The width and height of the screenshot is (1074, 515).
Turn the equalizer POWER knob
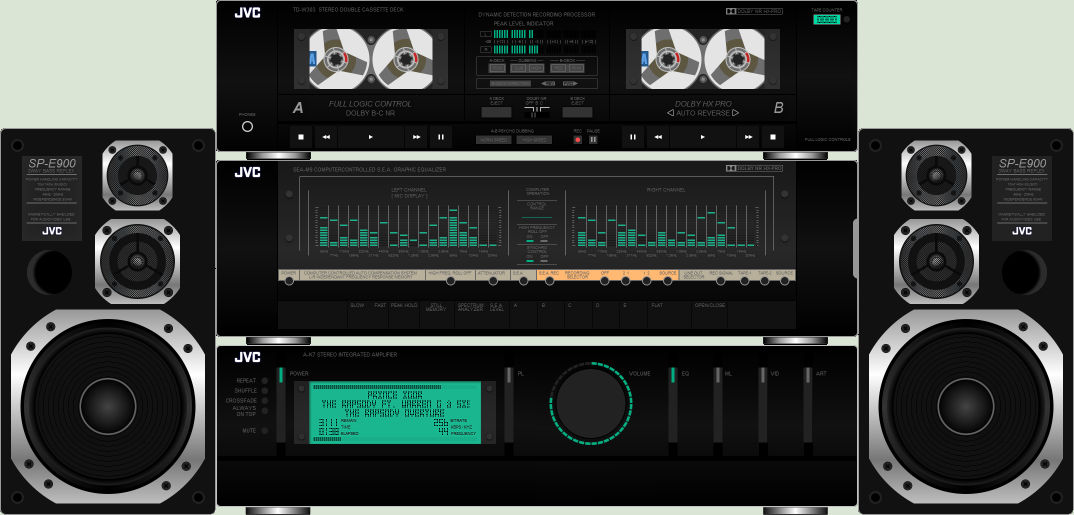pos(289,281)
